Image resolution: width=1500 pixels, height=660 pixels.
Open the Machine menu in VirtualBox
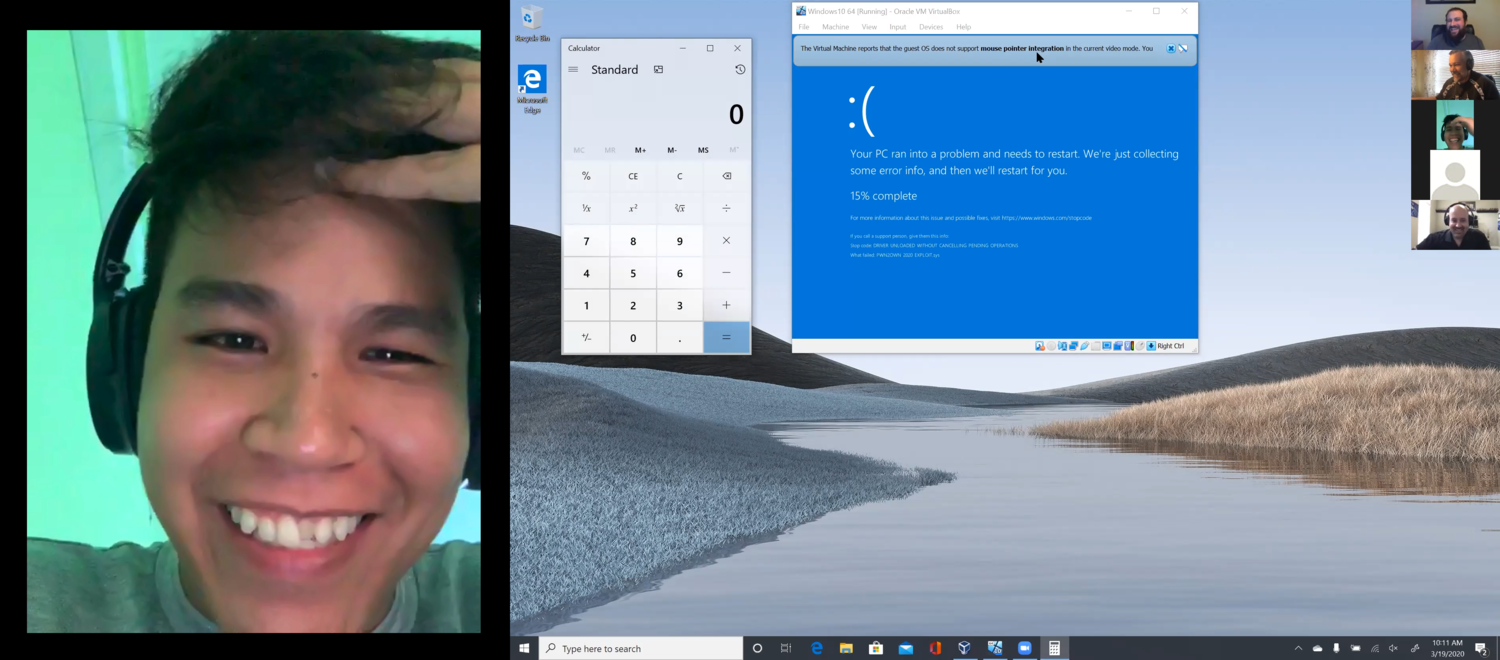coord(835,27)
